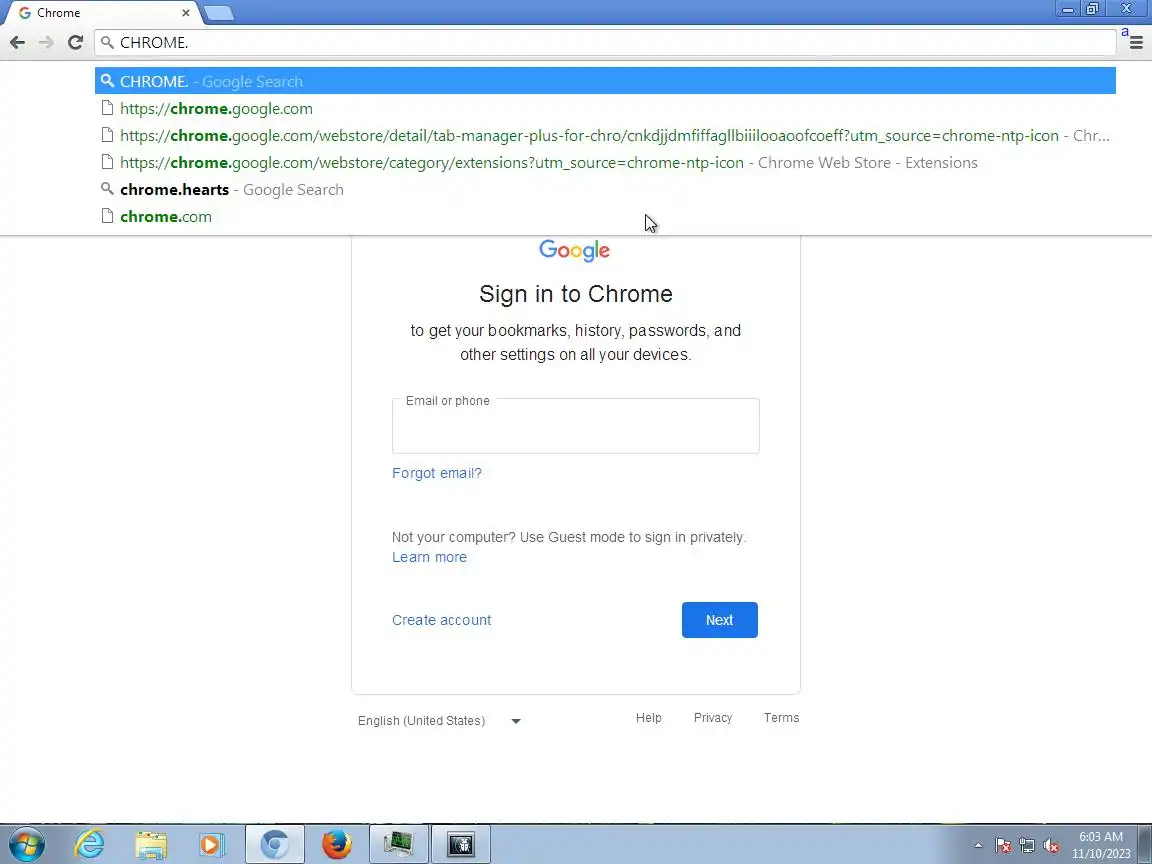Select the Chrome tab

pyautogui.click(x=103, y=13)
